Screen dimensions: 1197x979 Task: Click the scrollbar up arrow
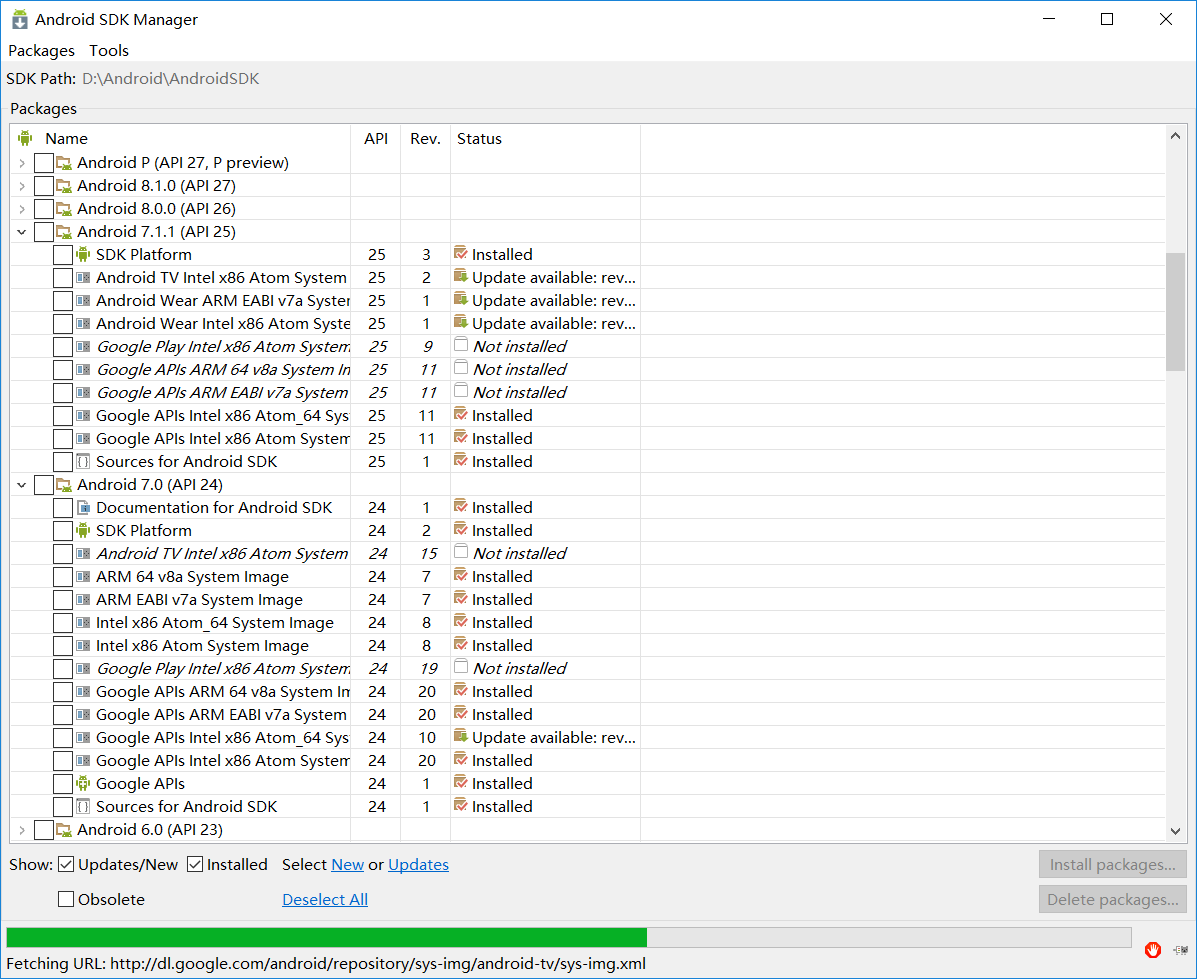tap(1175, 136)
